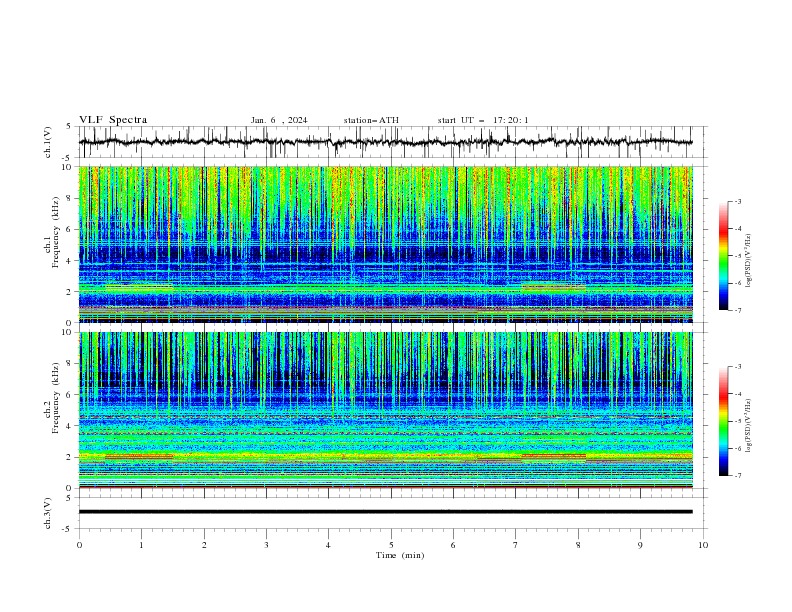Screen dimensions: 792x612
Task: Click time axis tick label 7
Action: coord(516,545)
